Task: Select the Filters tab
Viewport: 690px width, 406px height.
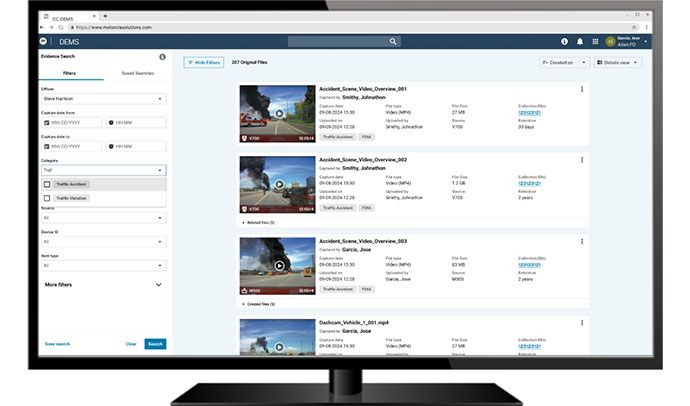Action: 70,74
